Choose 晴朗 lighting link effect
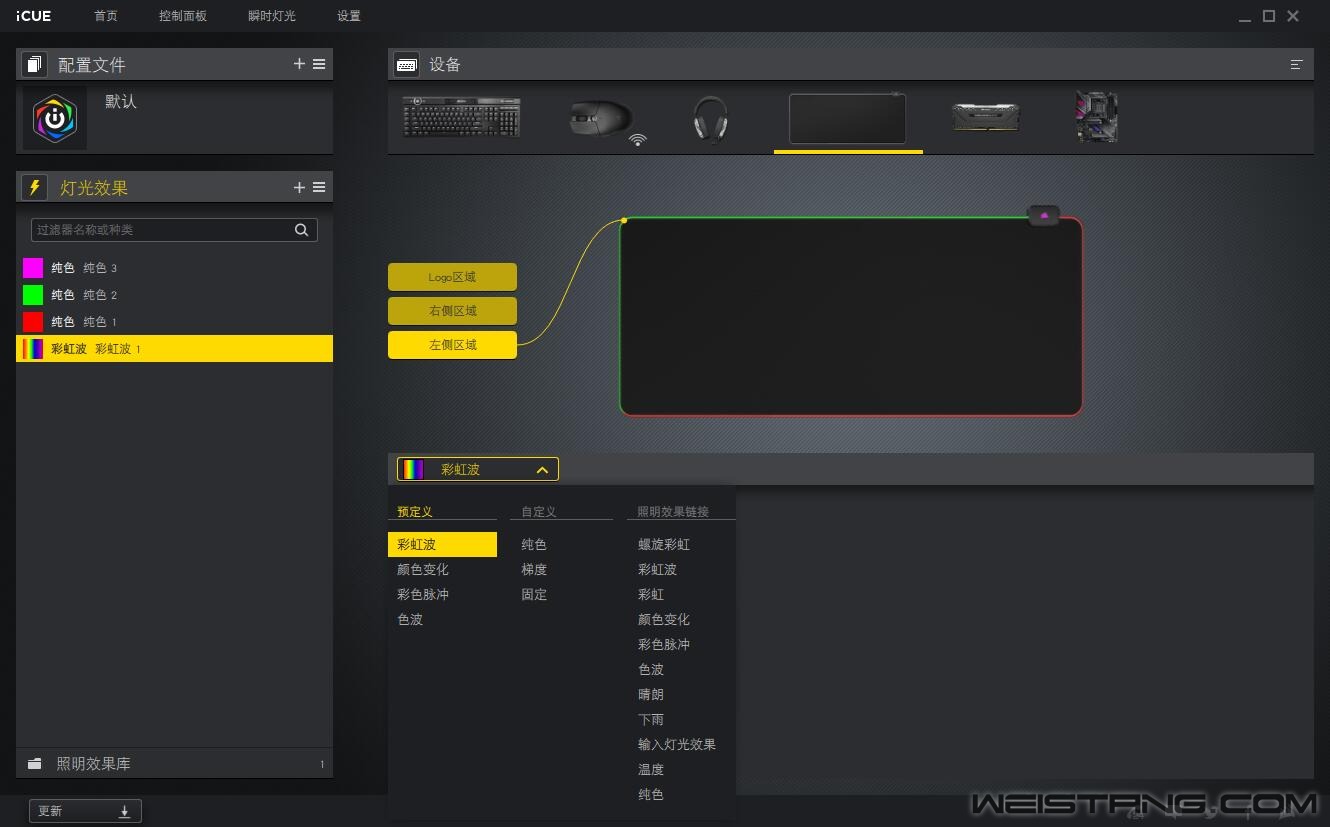1330x827 pixels. (651, 695)
